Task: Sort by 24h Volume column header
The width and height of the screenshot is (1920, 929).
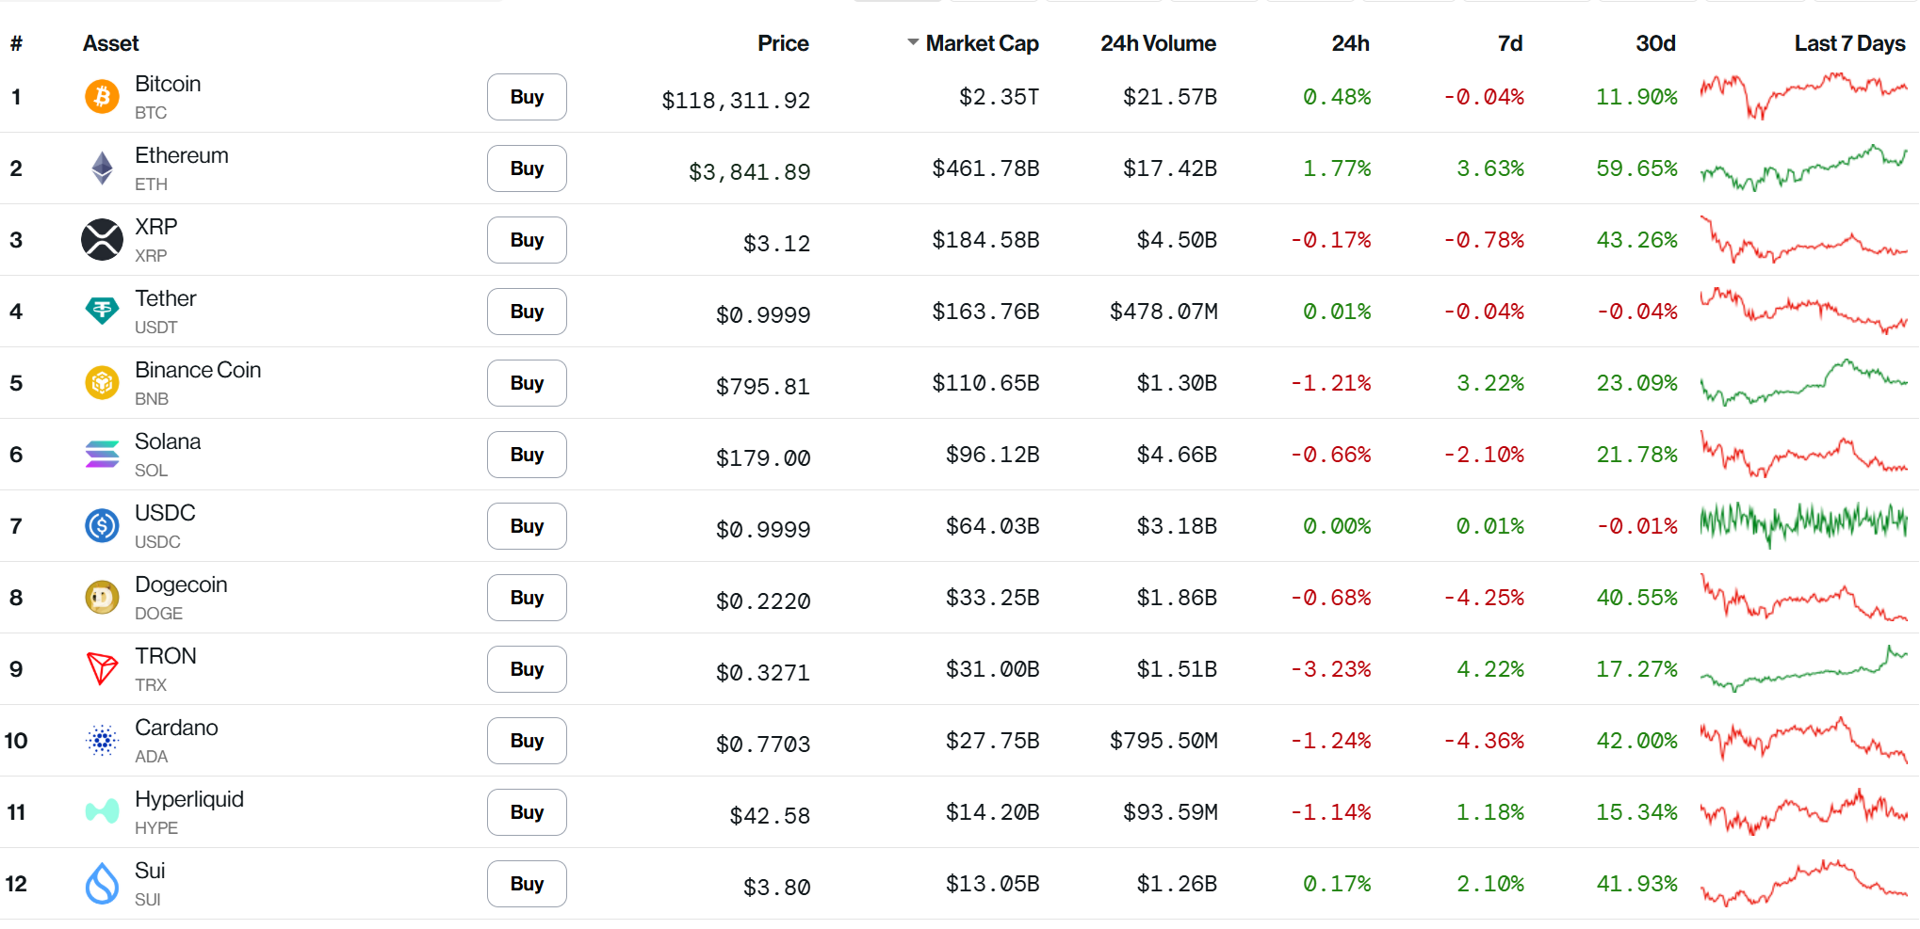Action: [1158, 43]
